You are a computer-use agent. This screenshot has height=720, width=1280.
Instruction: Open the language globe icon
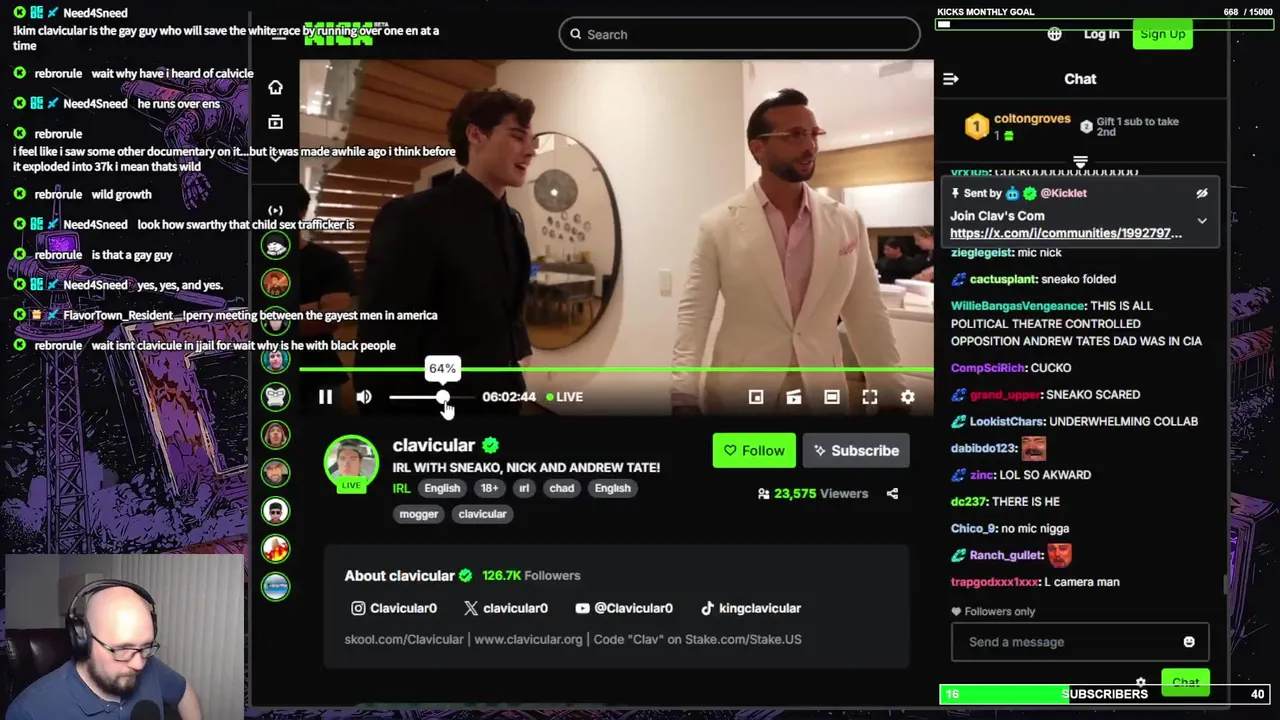tap(1054, 34)
